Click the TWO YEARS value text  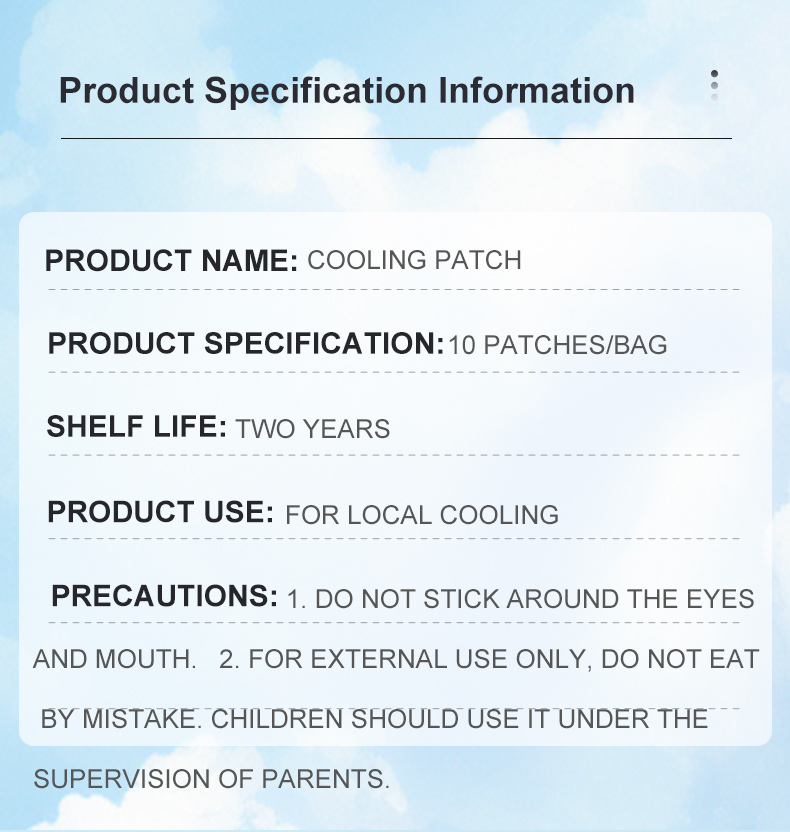(x=313, y=430)
